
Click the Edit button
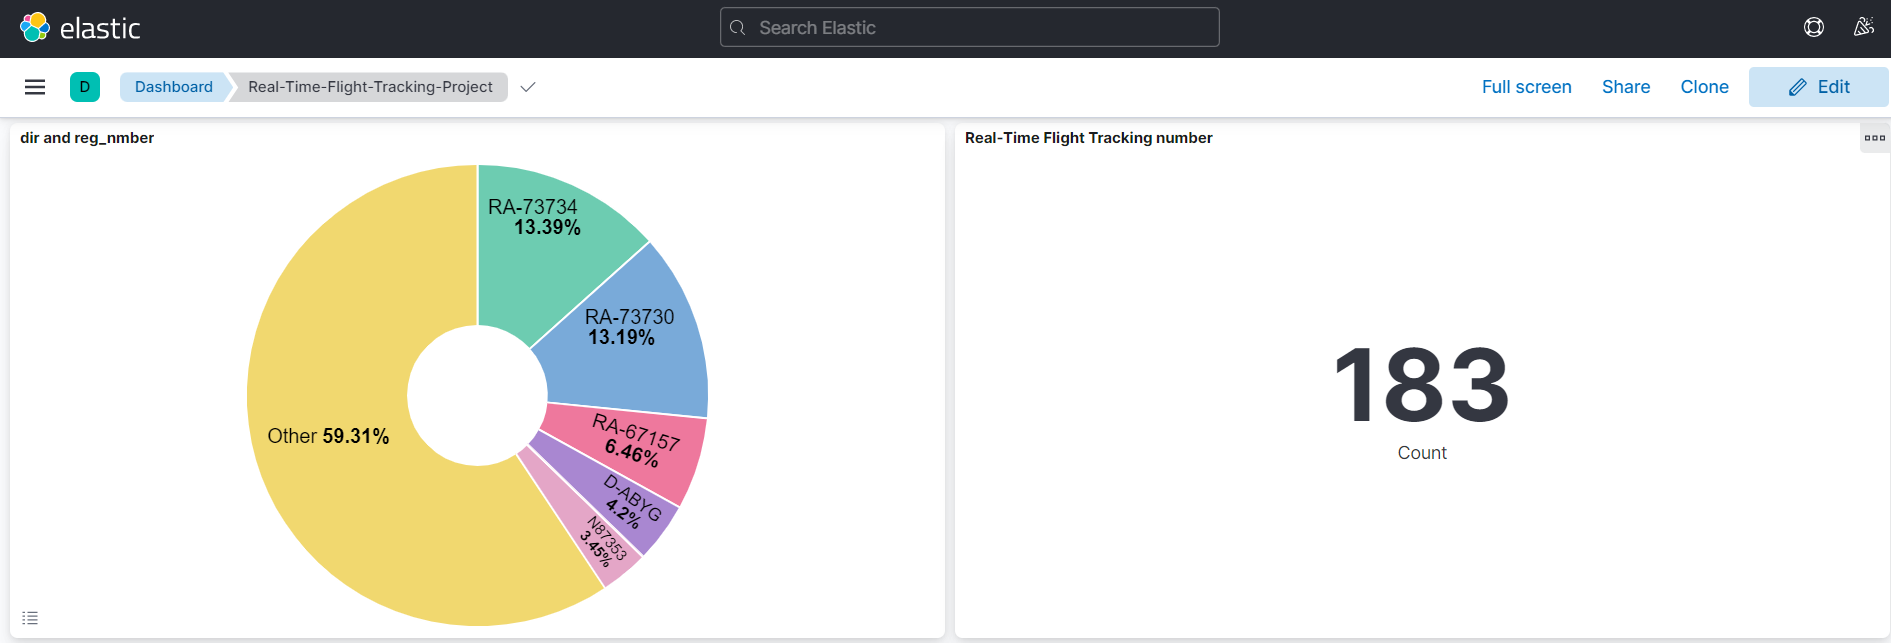1818,87
